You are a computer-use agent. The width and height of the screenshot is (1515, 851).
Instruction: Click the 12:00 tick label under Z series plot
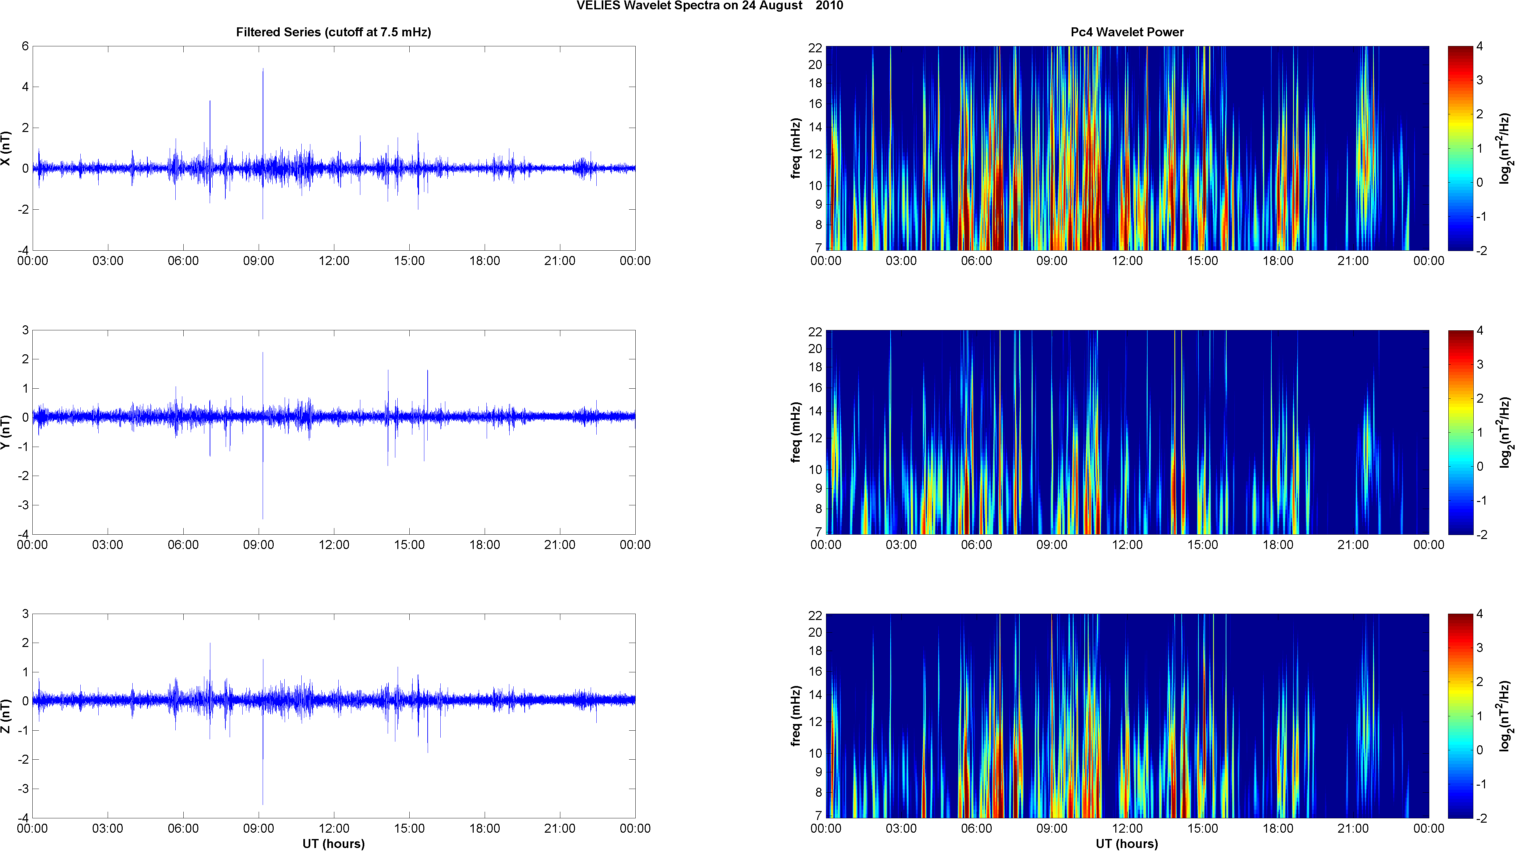(334, 829)
